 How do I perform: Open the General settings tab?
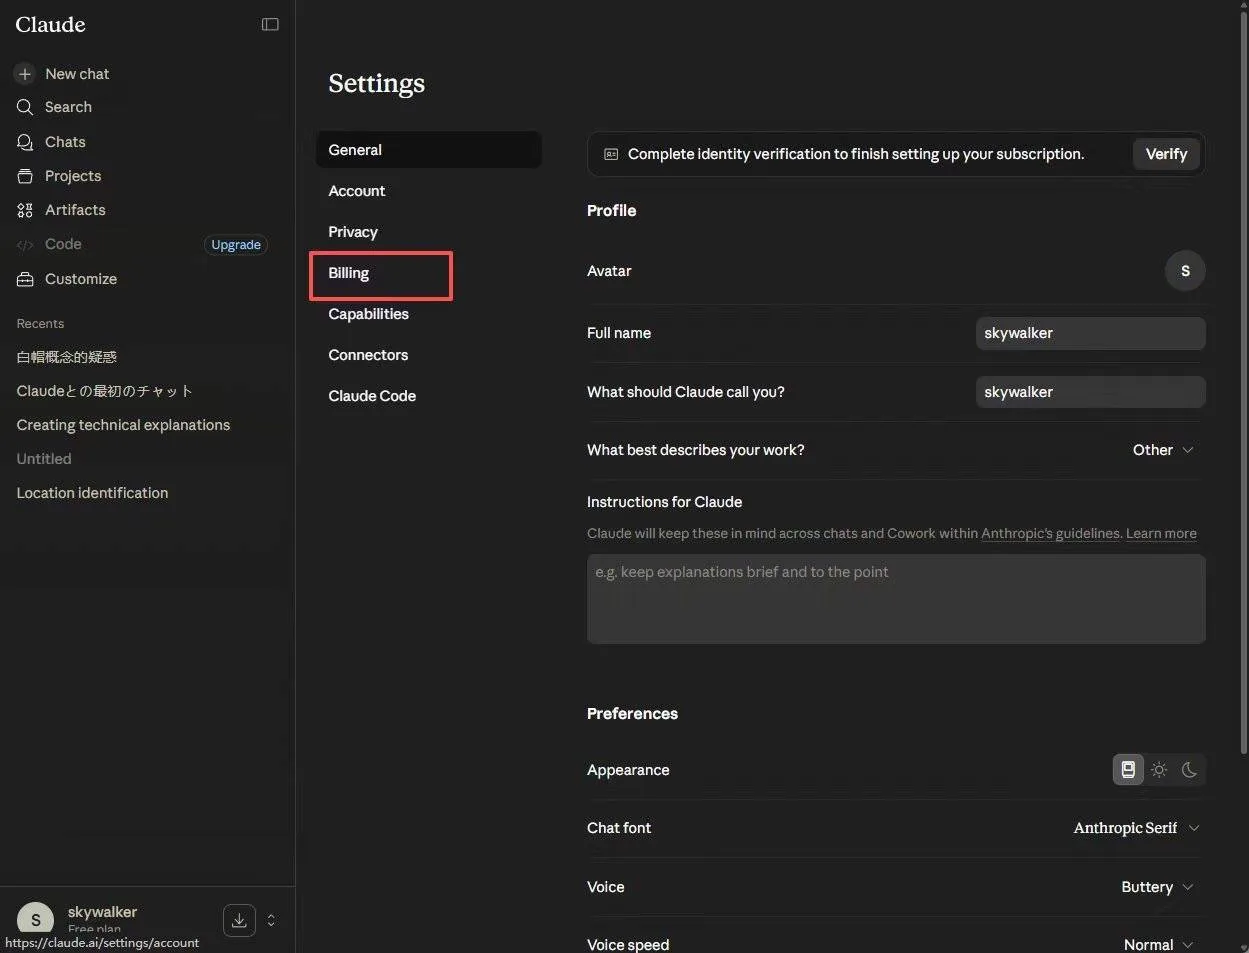[x=428, y=150]
